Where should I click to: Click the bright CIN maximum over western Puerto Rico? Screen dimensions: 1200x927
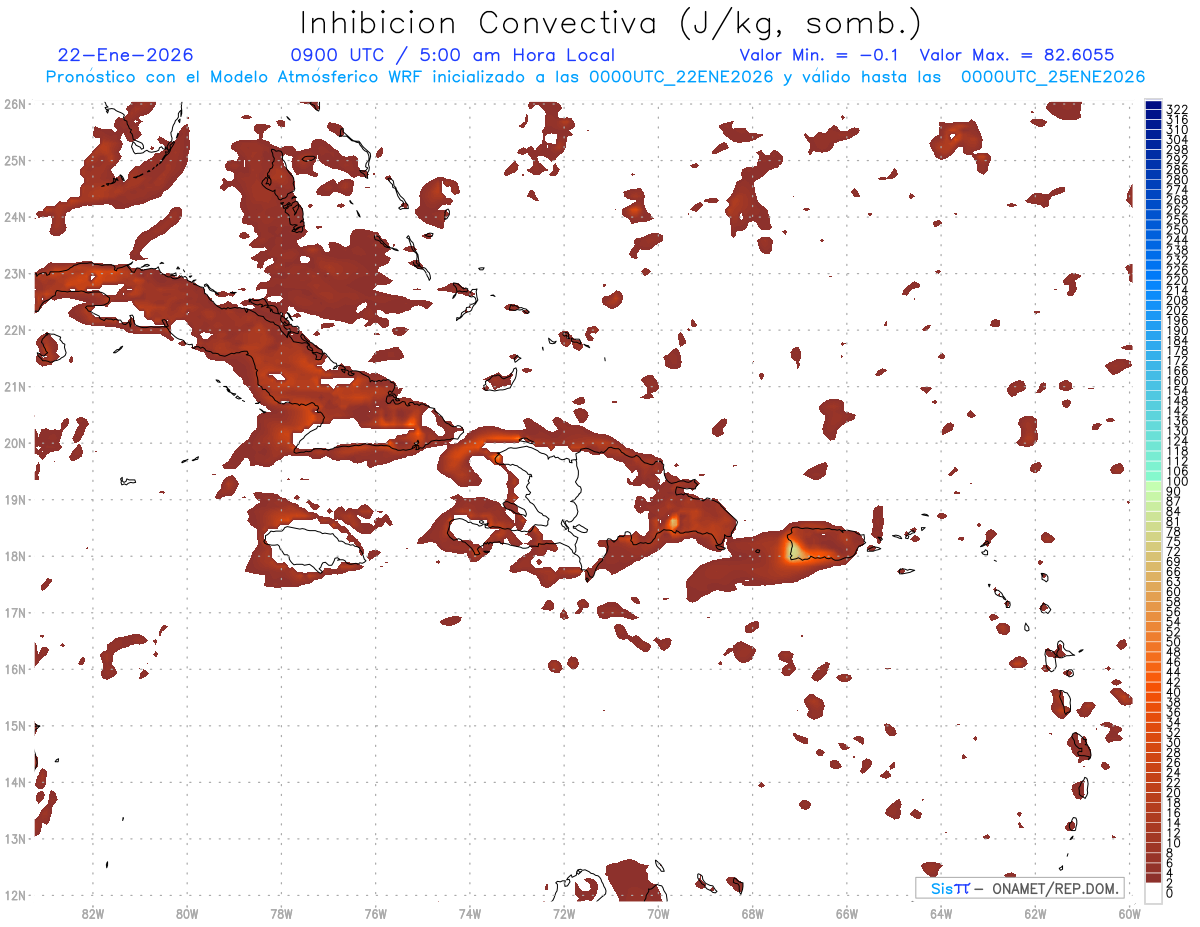click(797, 549)
